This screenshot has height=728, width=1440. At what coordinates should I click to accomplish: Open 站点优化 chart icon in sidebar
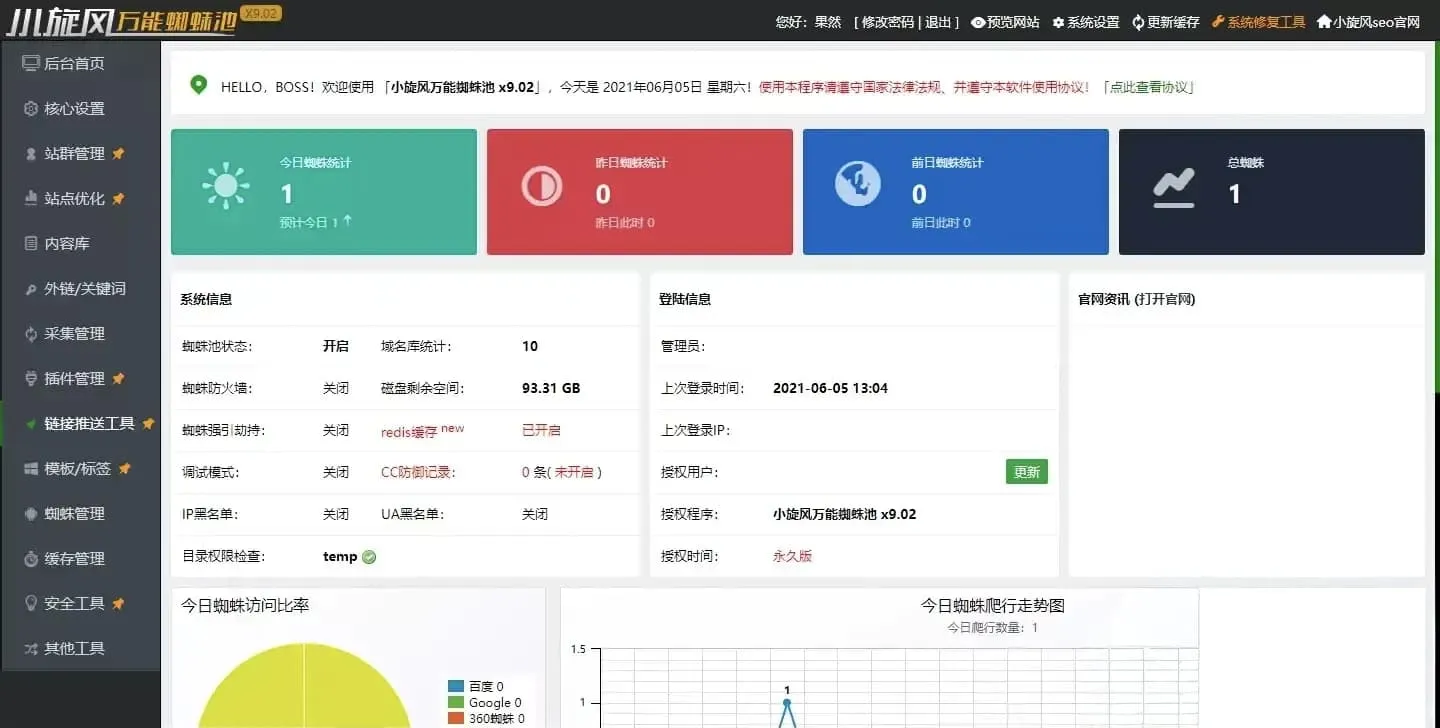point(31,198)
